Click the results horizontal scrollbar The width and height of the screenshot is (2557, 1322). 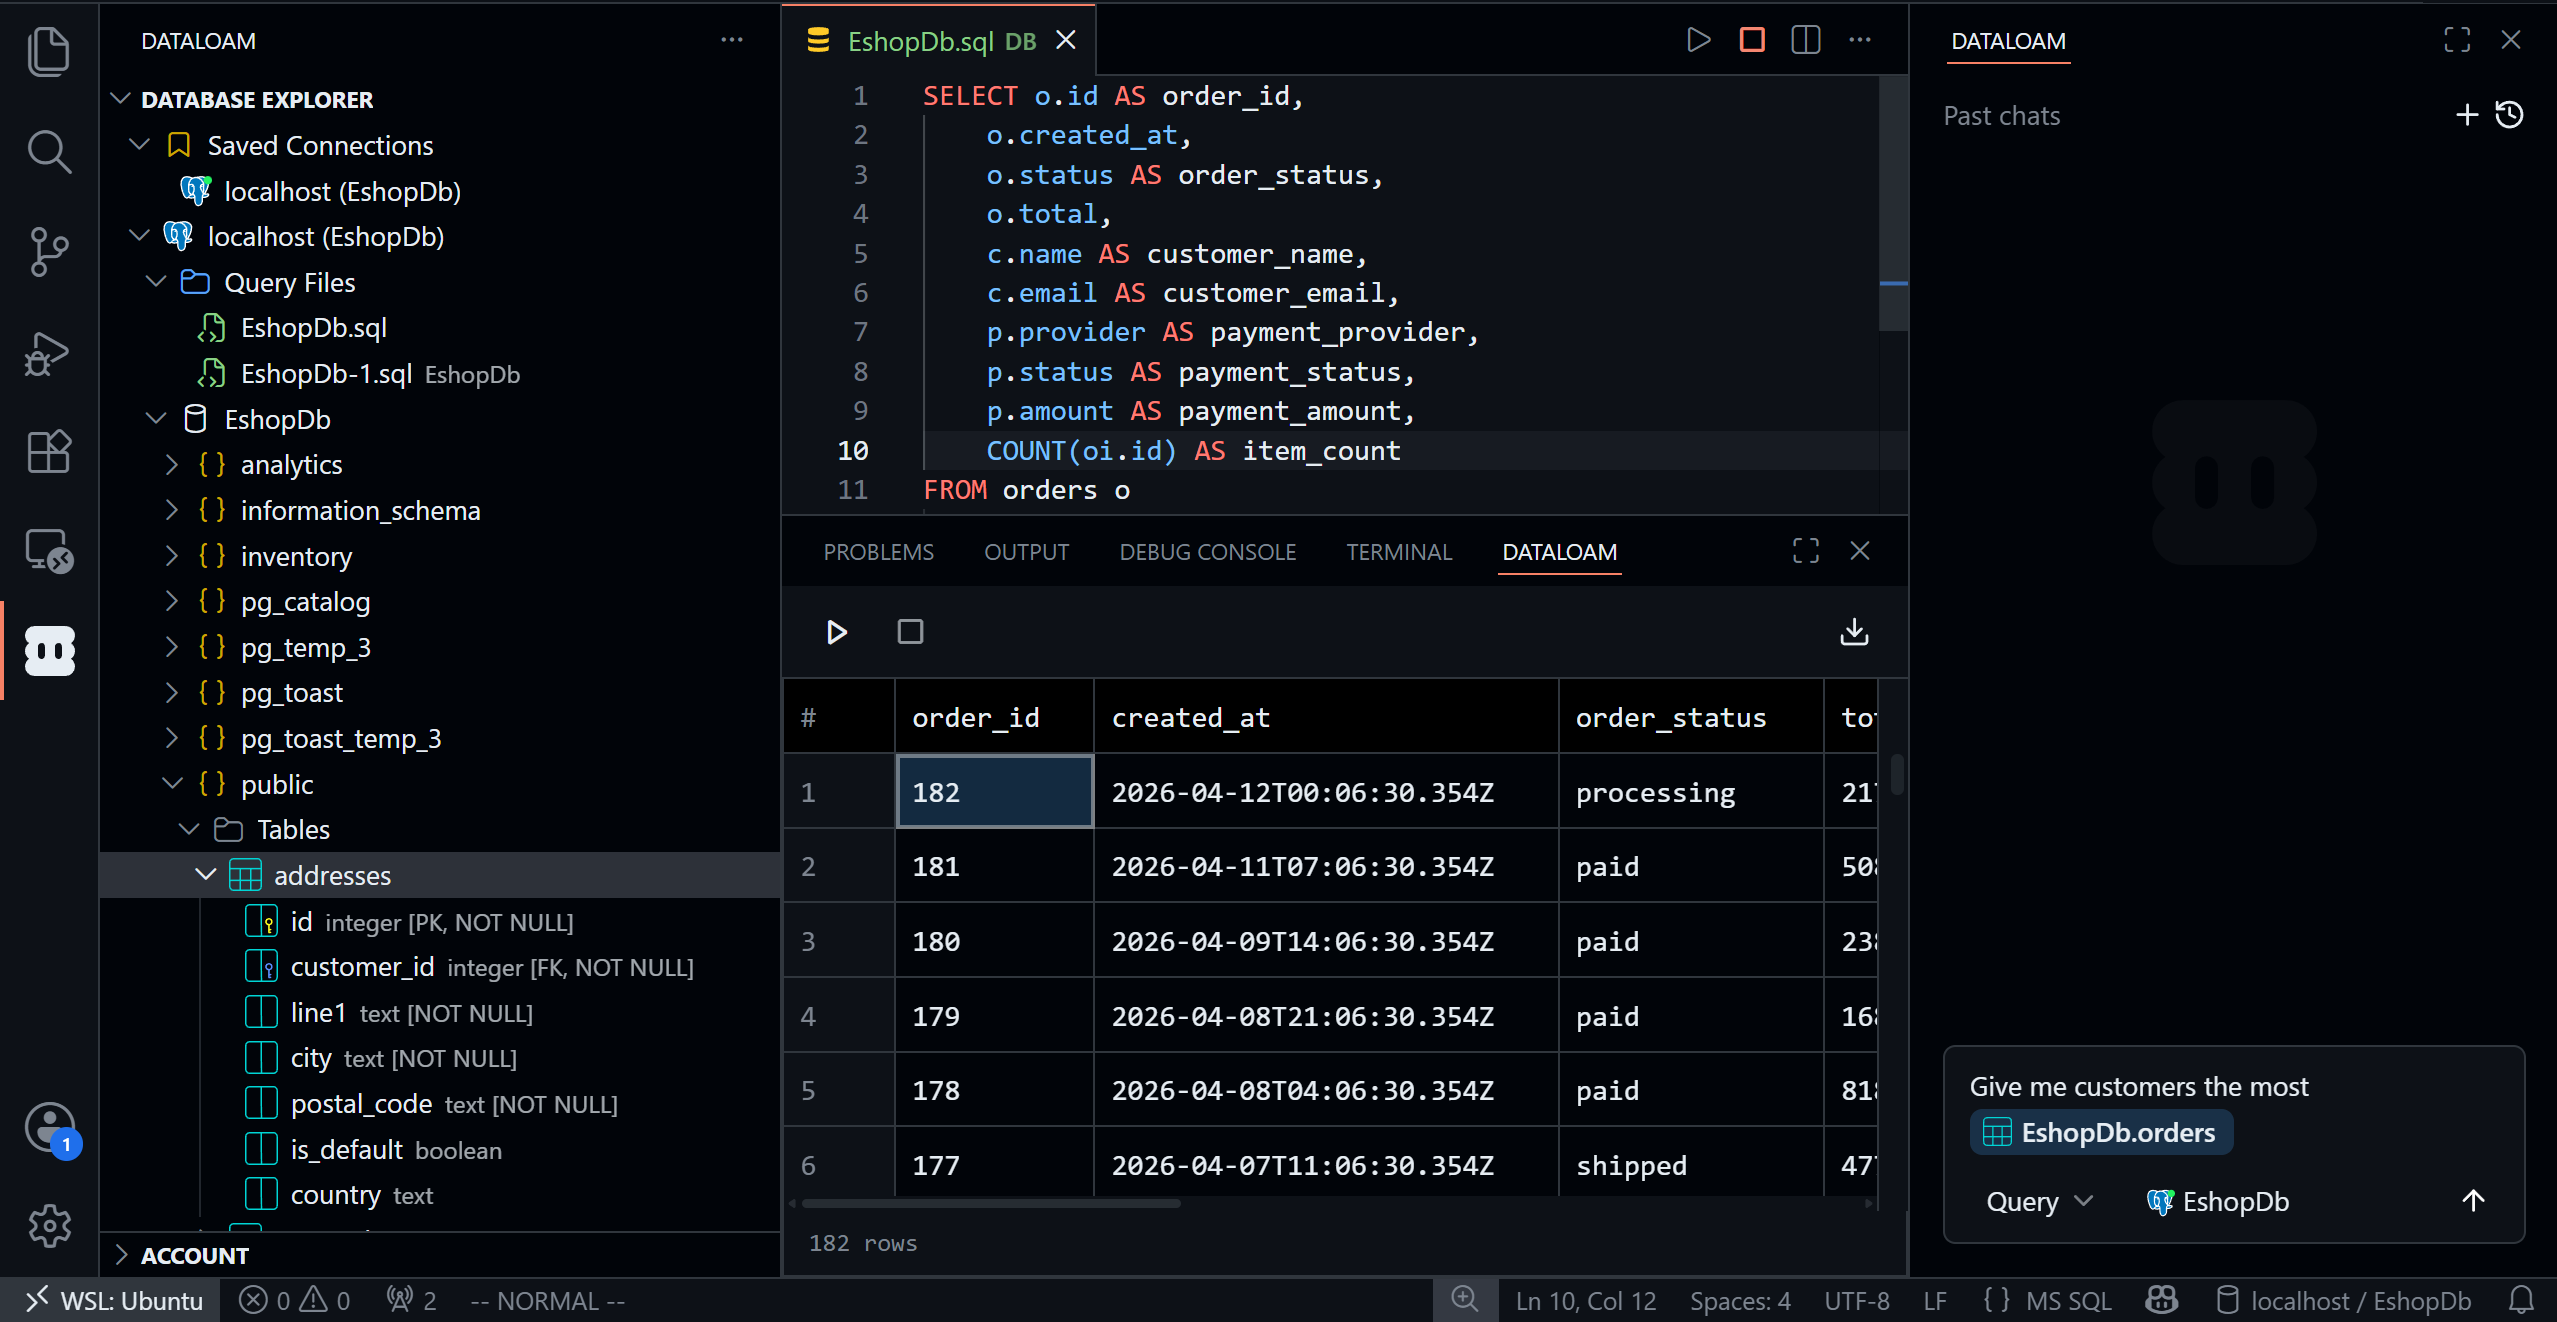pyautogui.click(x=992, y=1203)
